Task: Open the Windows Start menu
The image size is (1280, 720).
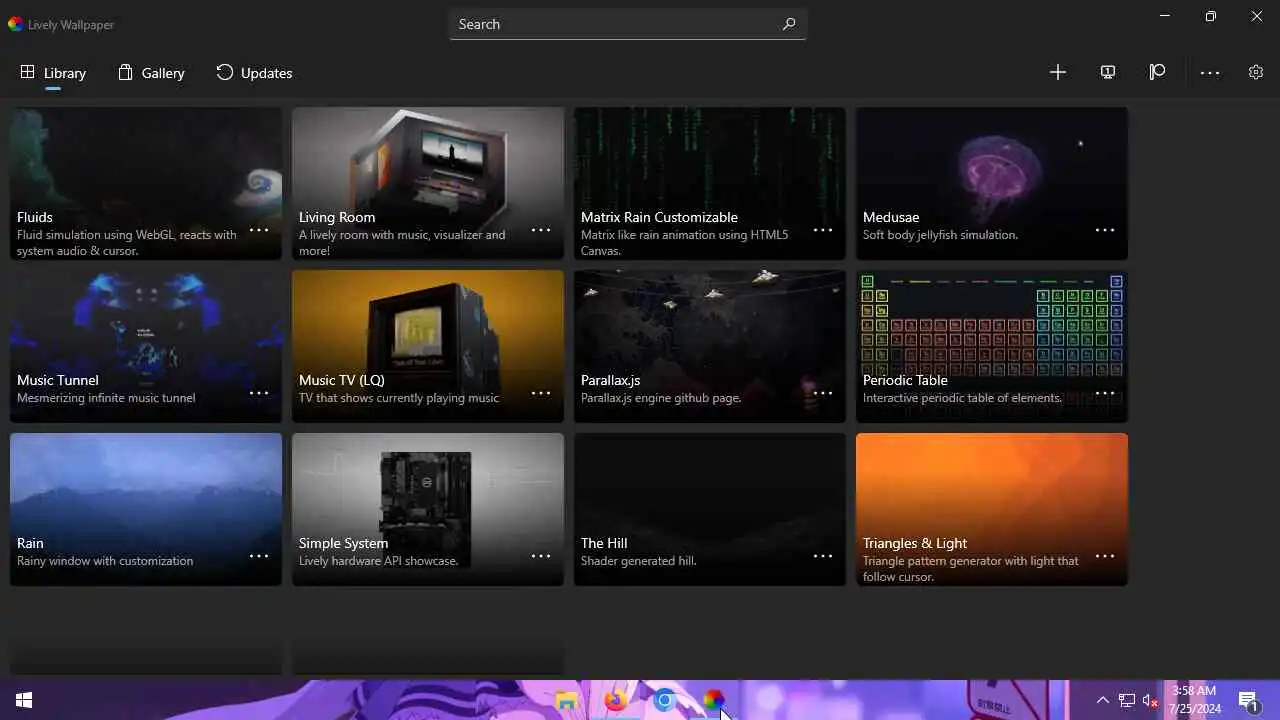Action: pos(24,700)
